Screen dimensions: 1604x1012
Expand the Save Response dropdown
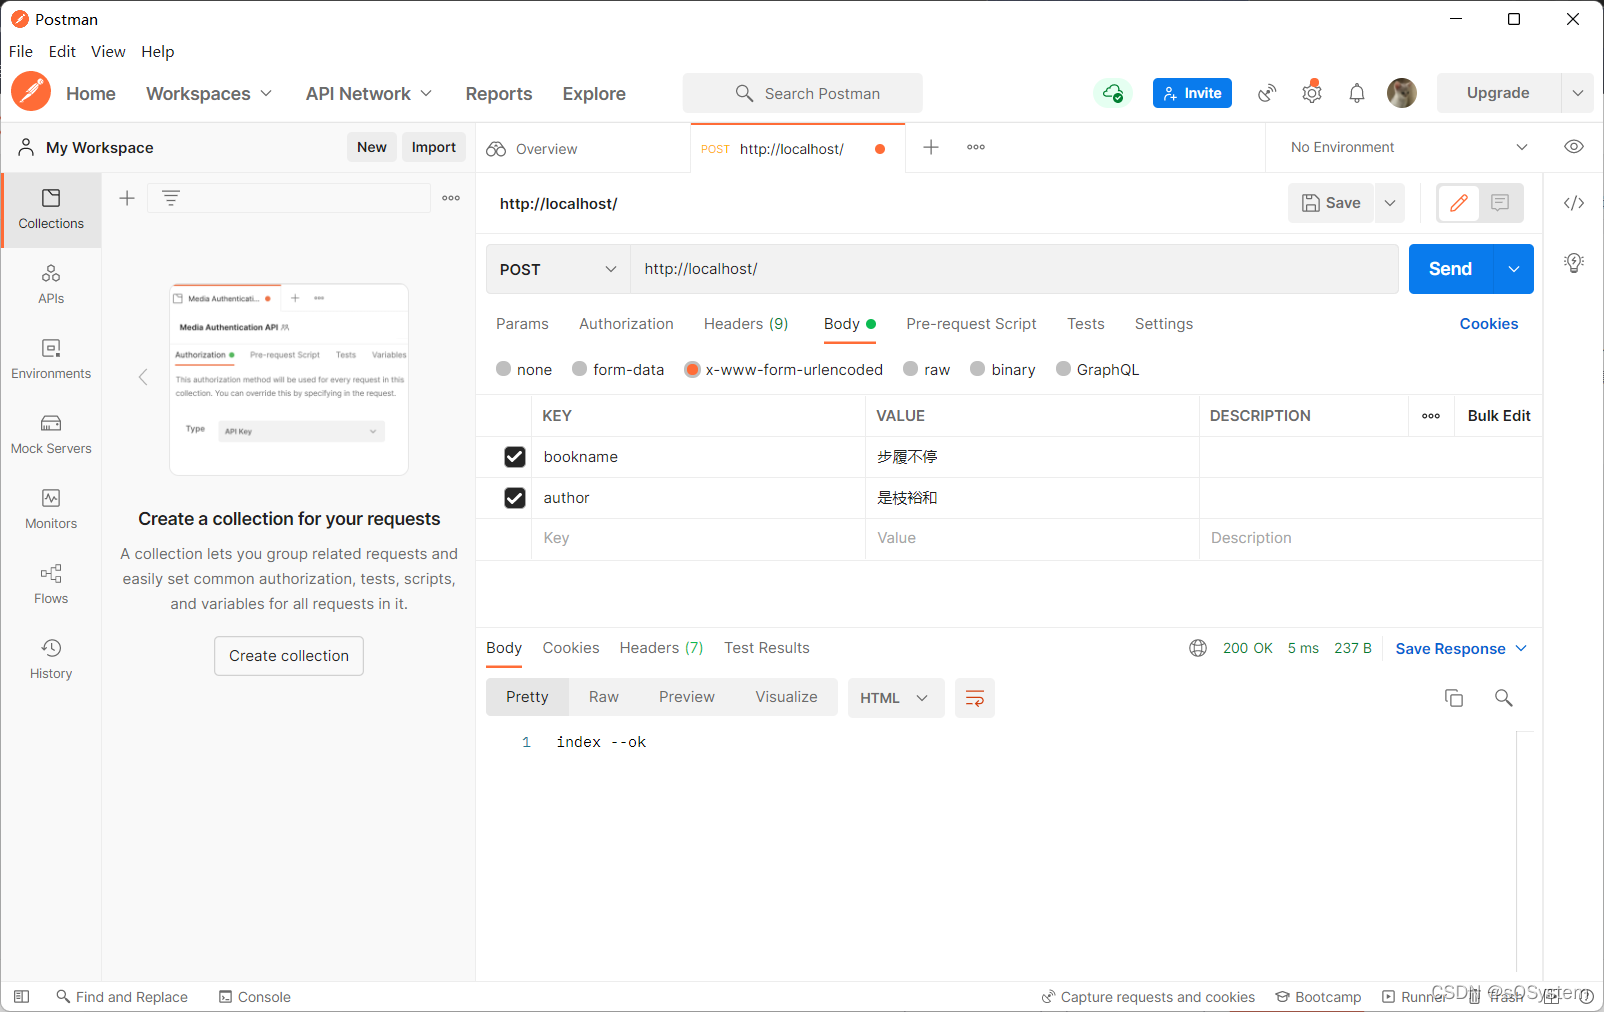(x=1461, y=649)
